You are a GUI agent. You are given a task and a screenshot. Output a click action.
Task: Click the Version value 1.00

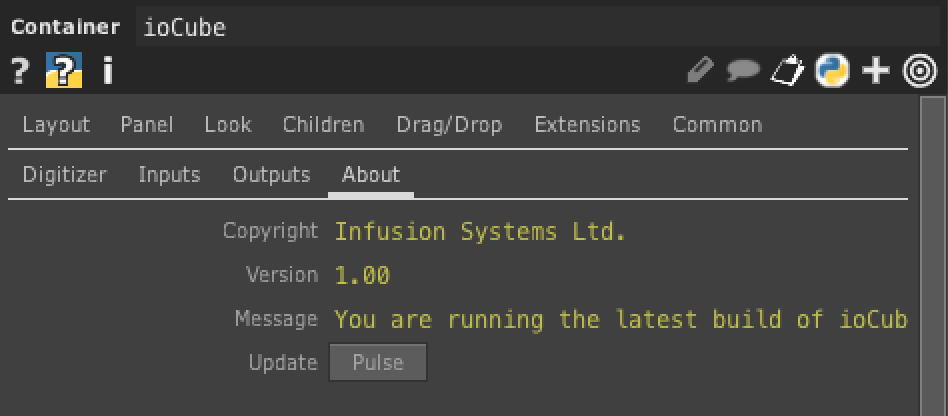point(362,276)
